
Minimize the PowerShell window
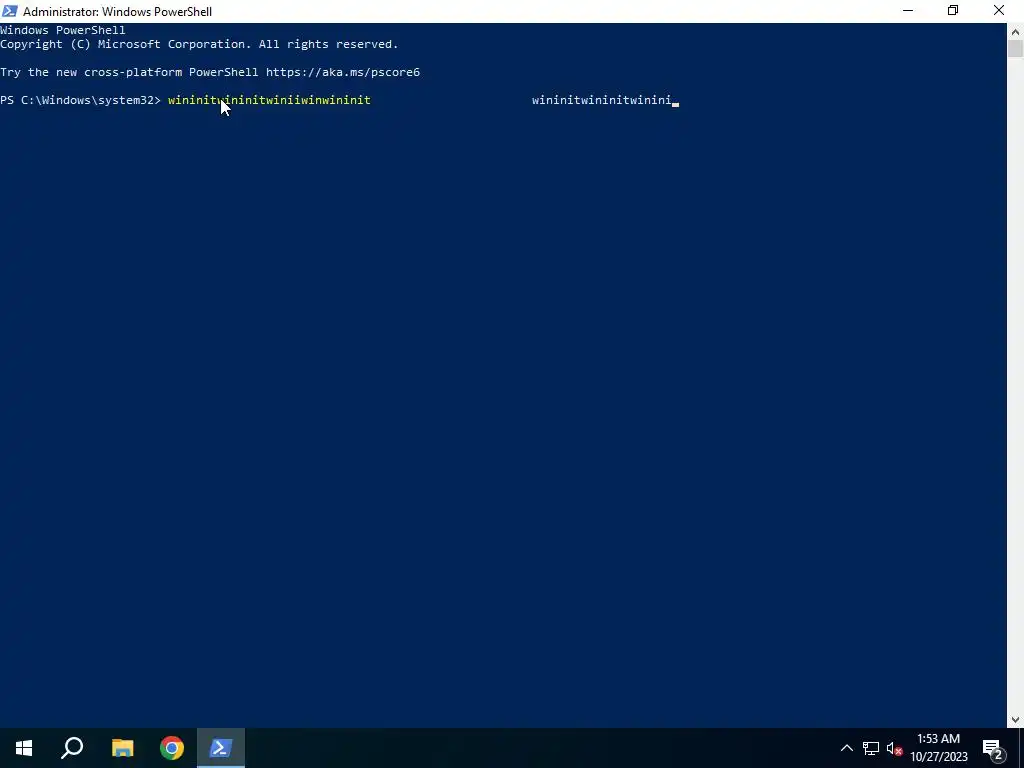click(x=908, y=10)
